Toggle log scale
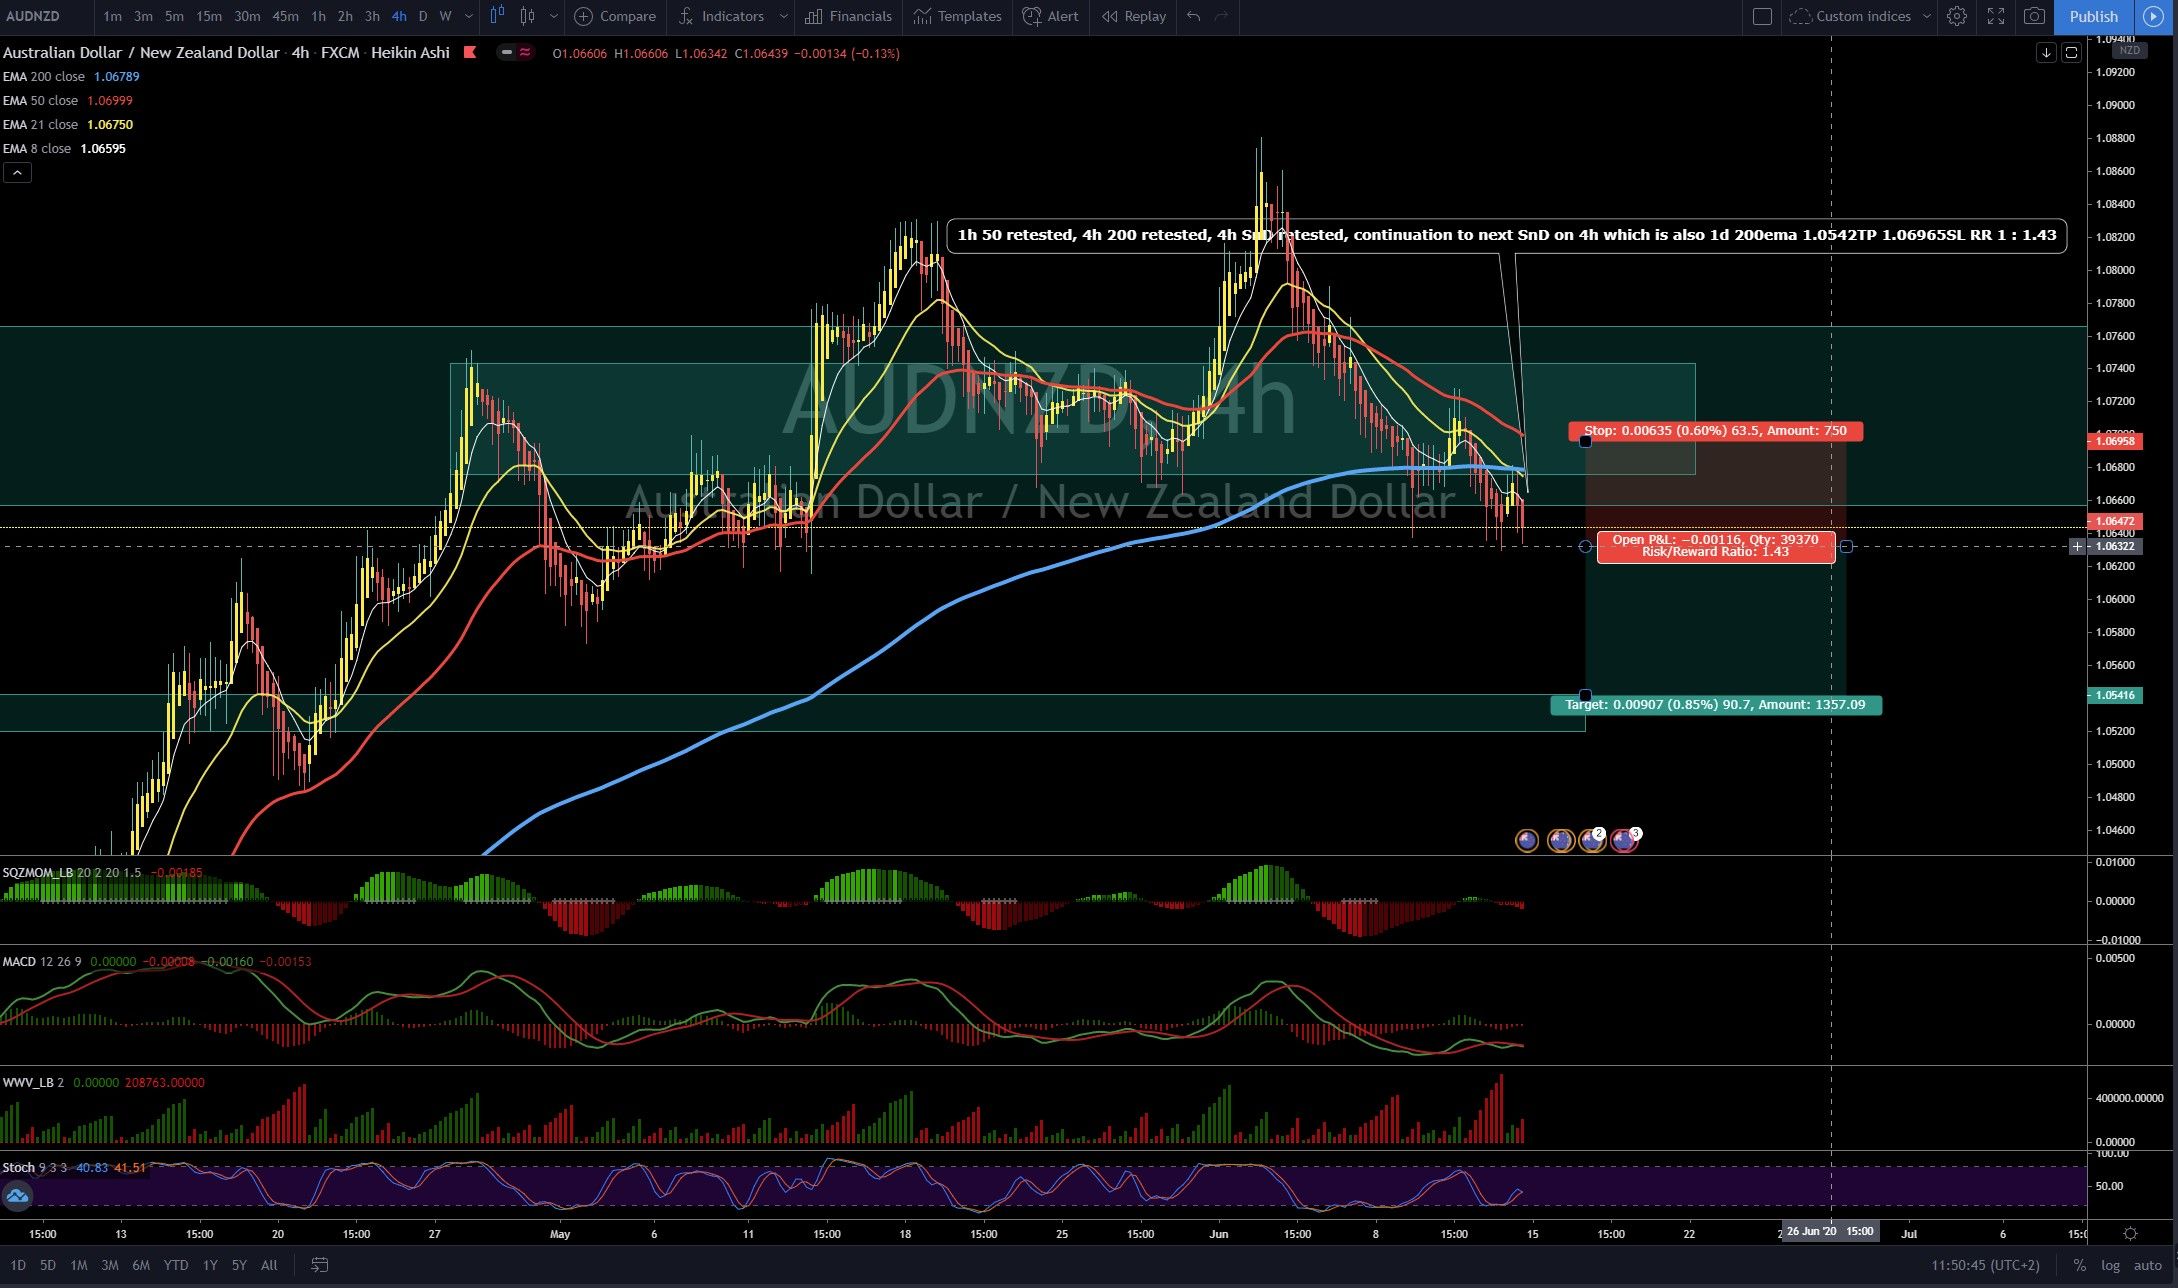 (2110, 1265)
